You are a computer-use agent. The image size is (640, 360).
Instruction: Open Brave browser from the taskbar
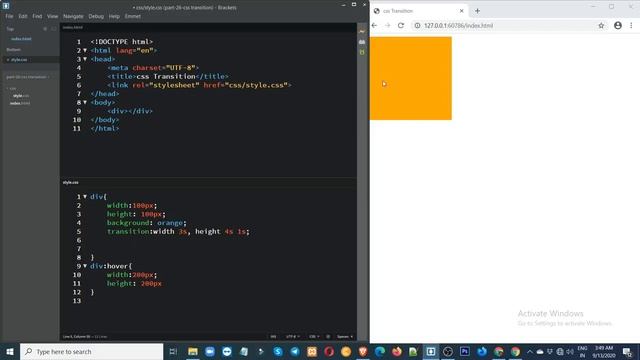[x=363, y=351]
